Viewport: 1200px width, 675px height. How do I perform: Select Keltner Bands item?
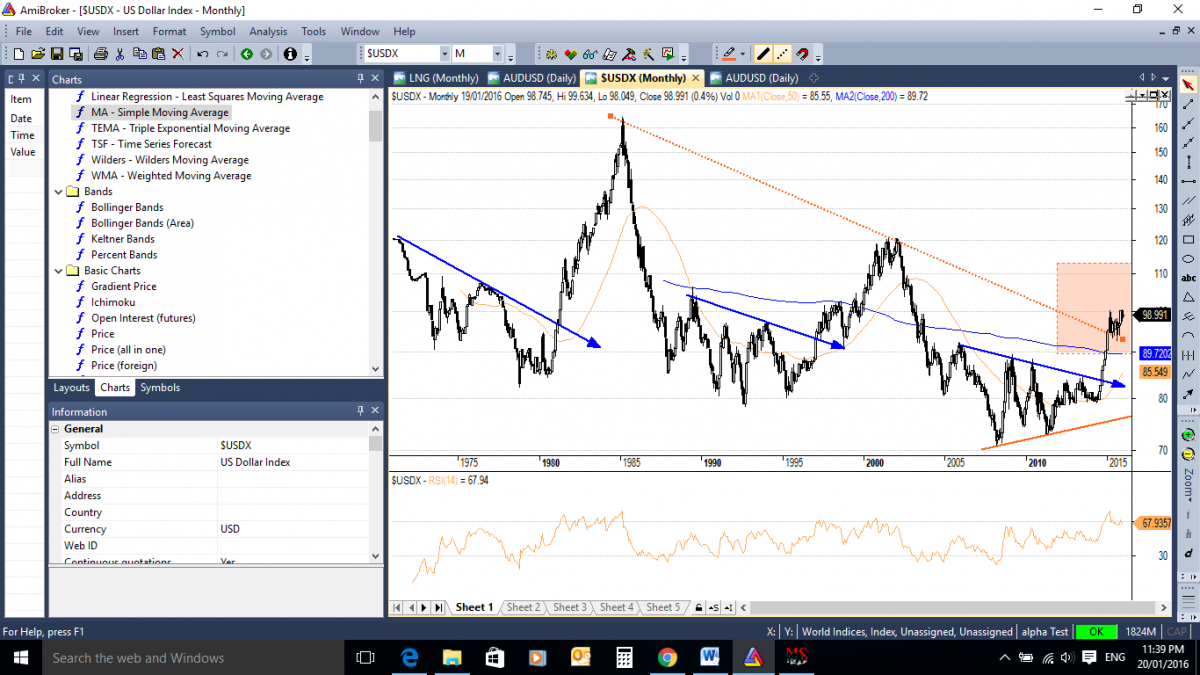[x=122, y=239]
